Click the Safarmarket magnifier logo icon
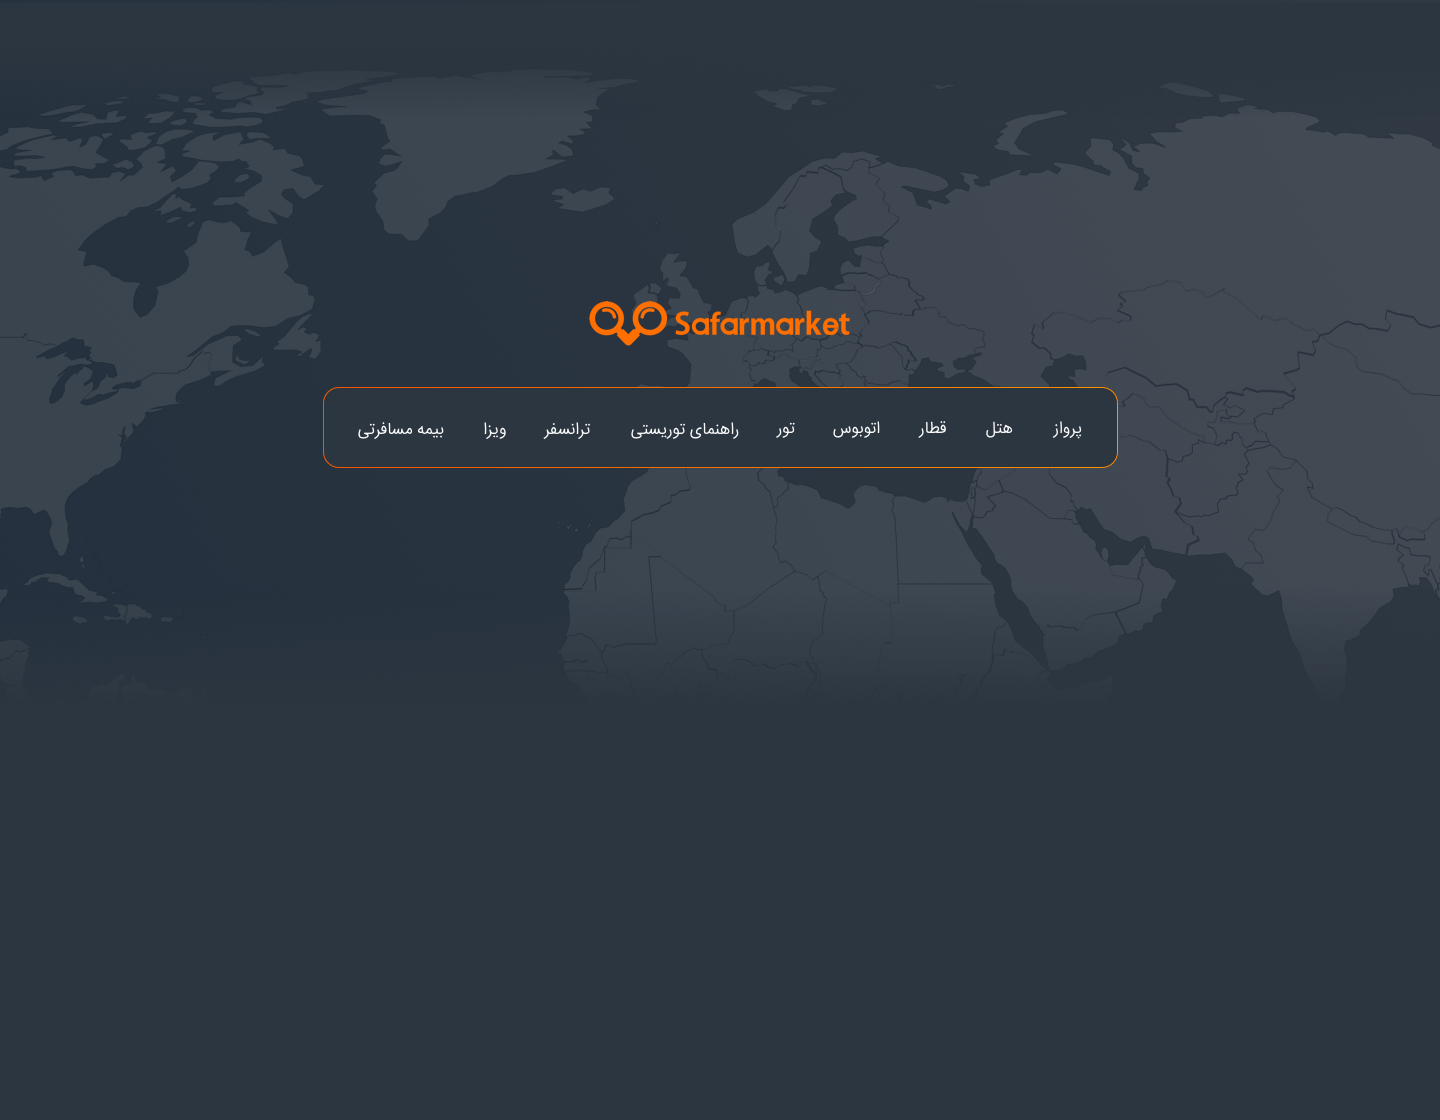Image resolution: width=1440 pixels, height=1120 pixels. tap(627, 322)
